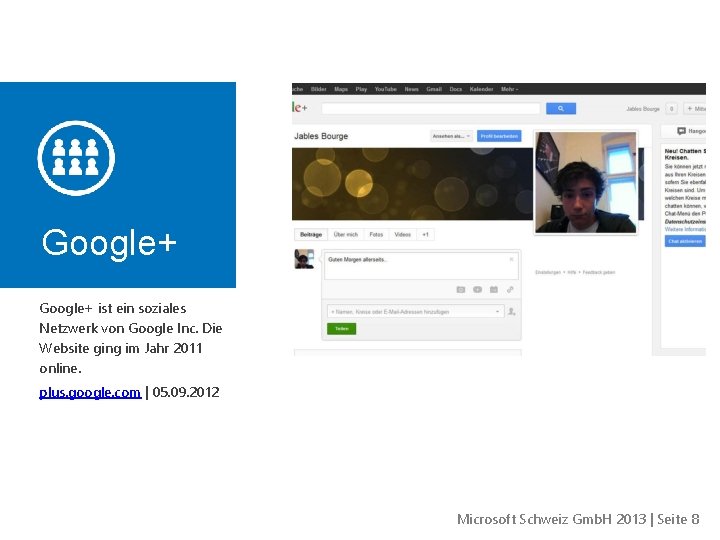Open Docs in the top bar

point(456,89)
